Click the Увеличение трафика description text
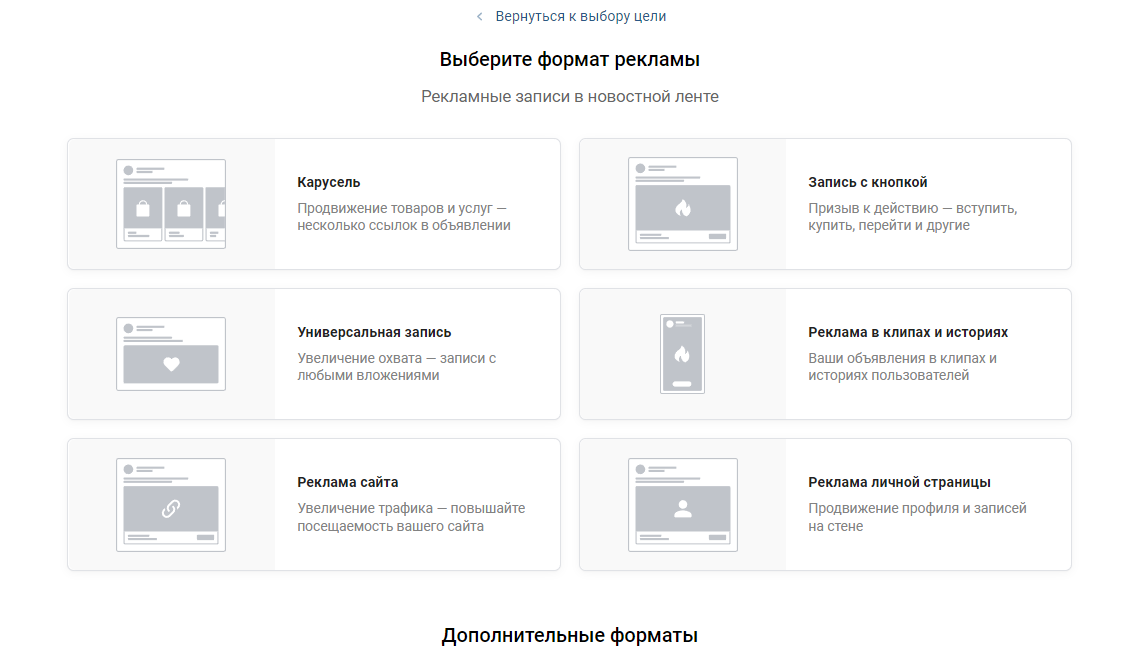This screenshot has width=1146, height=664. [411, 517]
